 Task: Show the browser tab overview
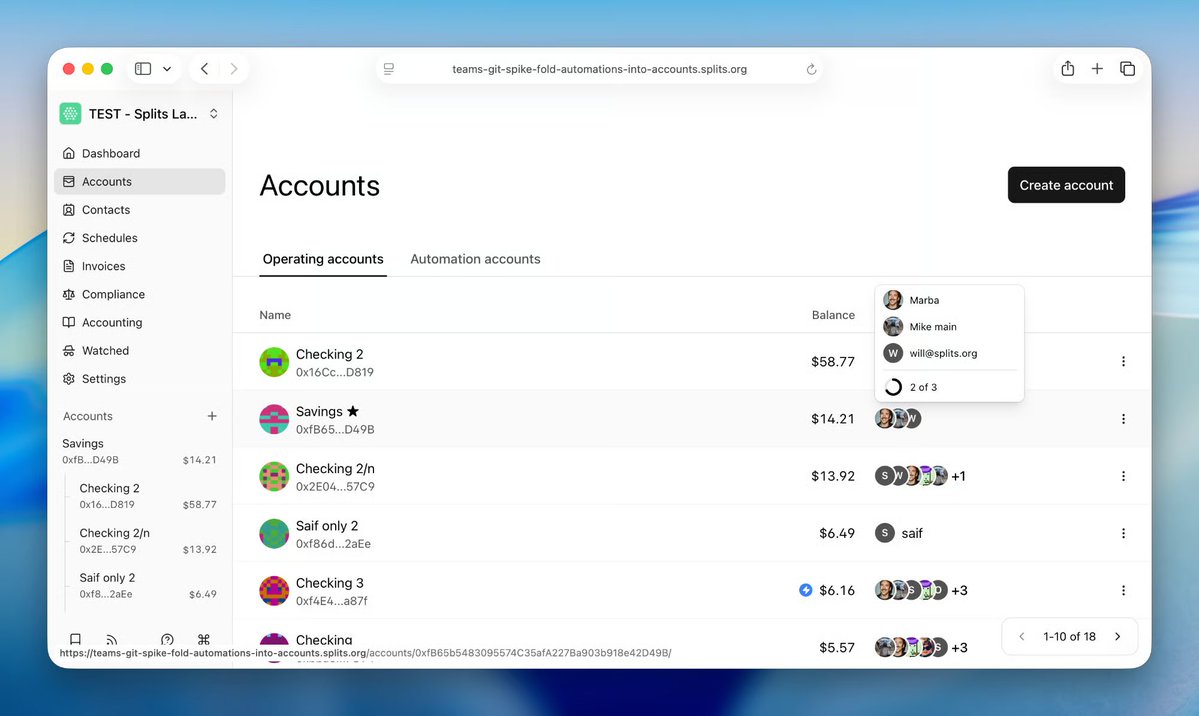click(1127, 69)
